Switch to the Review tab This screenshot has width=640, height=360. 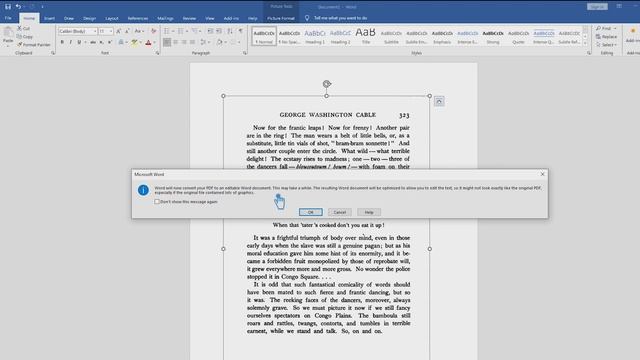click(189, 18)
